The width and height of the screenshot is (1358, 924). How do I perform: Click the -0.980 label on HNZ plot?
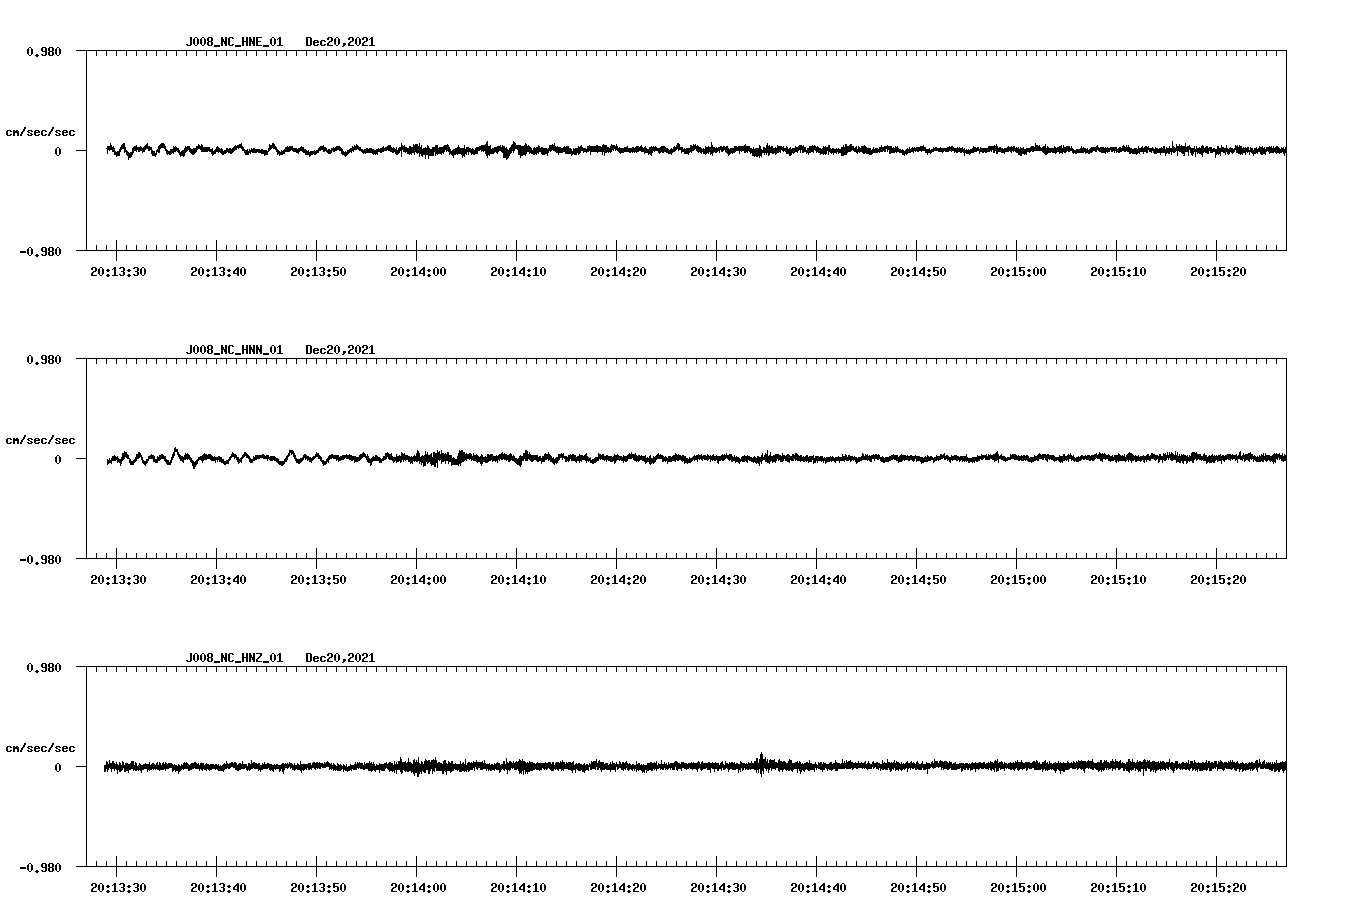[40, 868]
